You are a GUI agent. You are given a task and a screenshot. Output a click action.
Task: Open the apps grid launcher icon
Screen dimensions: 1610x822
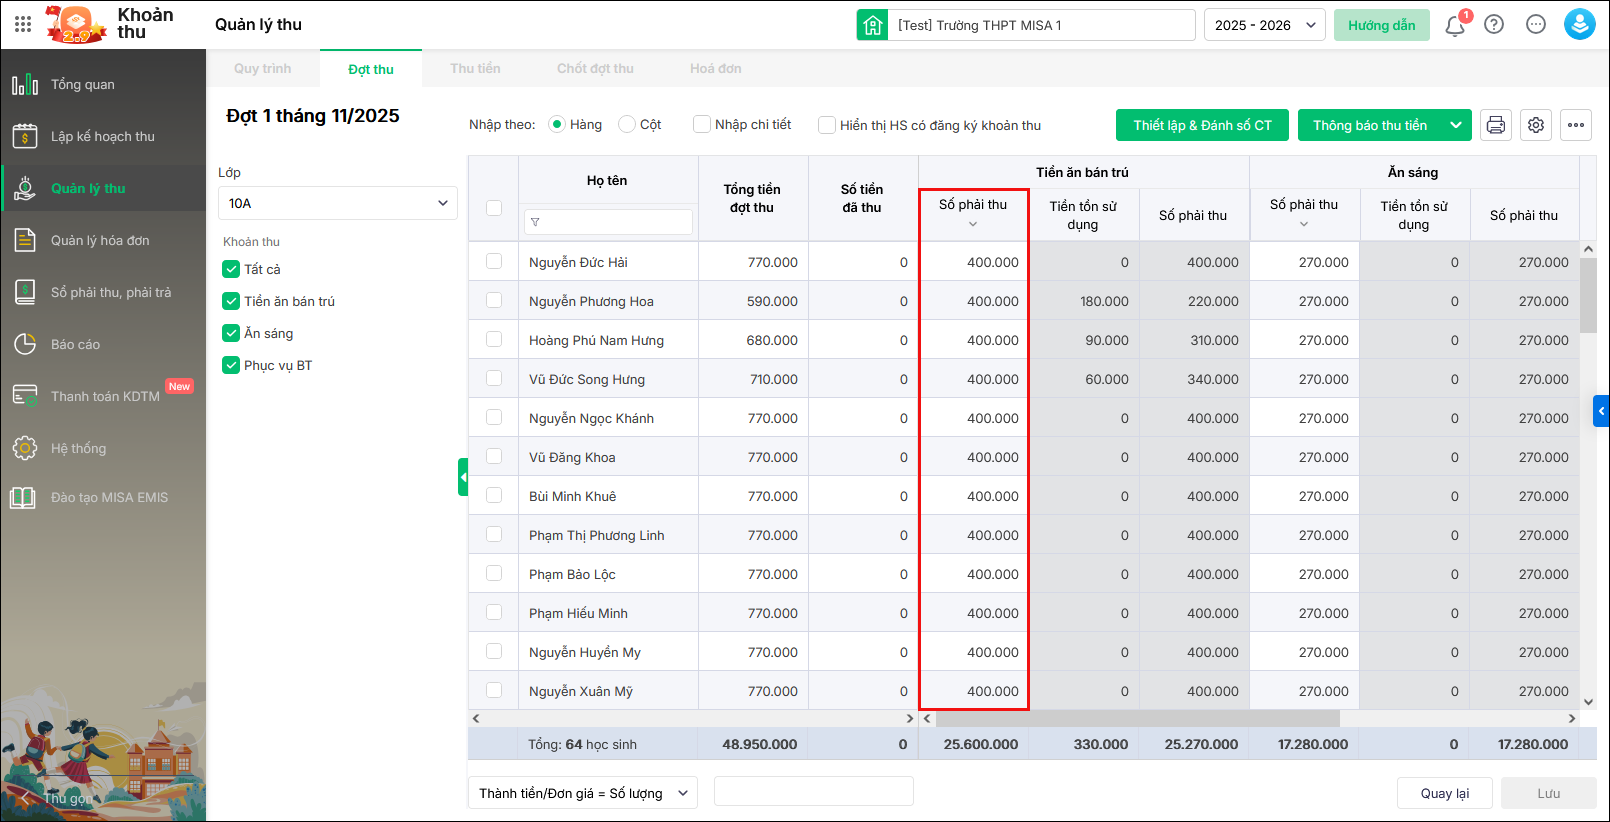click(23, 24)
